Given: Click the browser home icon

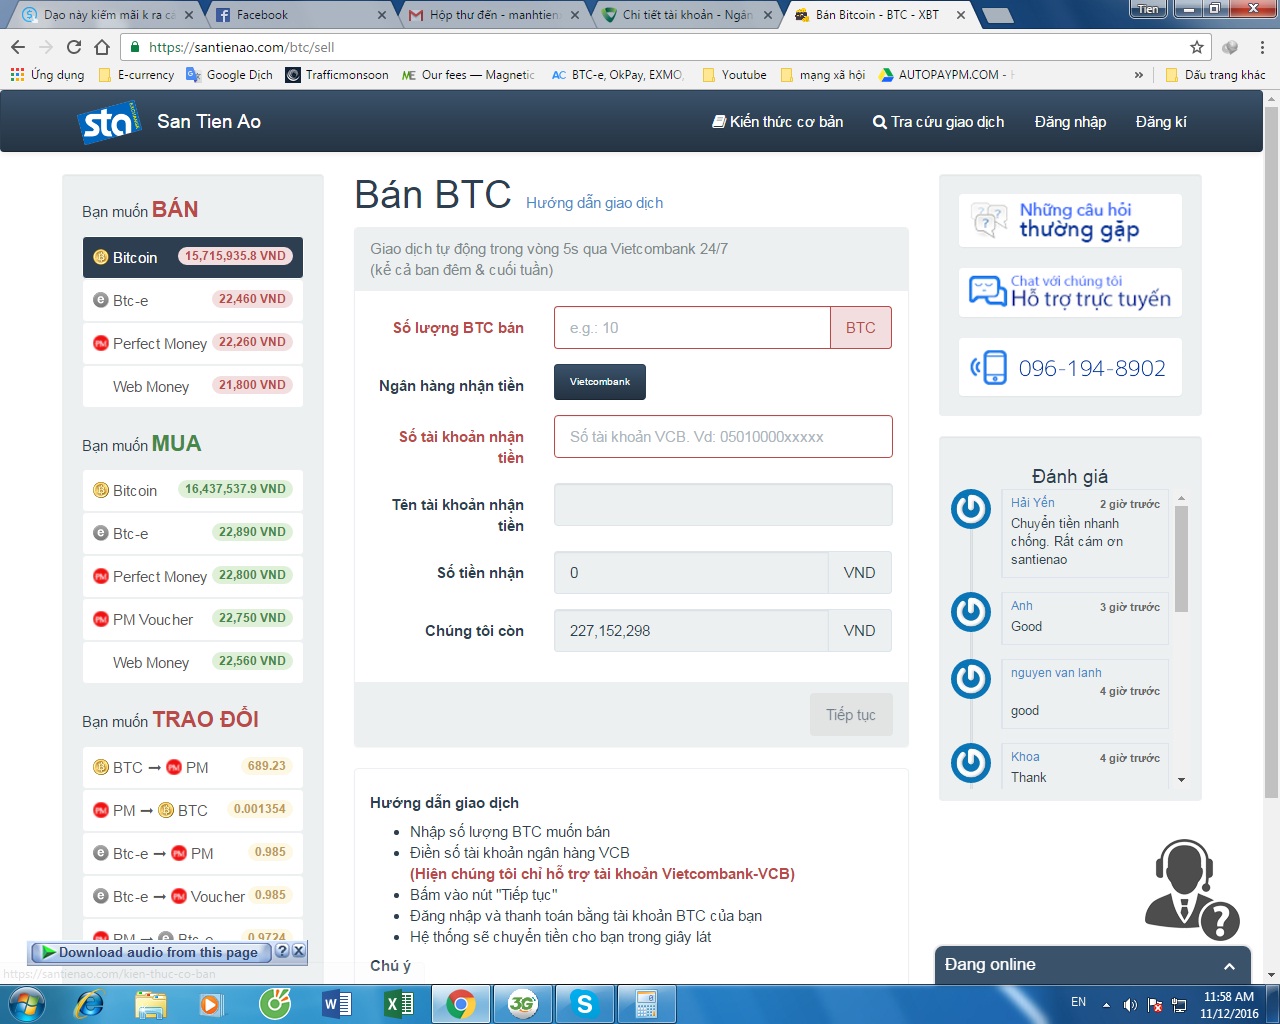Looking at the screenshot, I should point(102,47).
